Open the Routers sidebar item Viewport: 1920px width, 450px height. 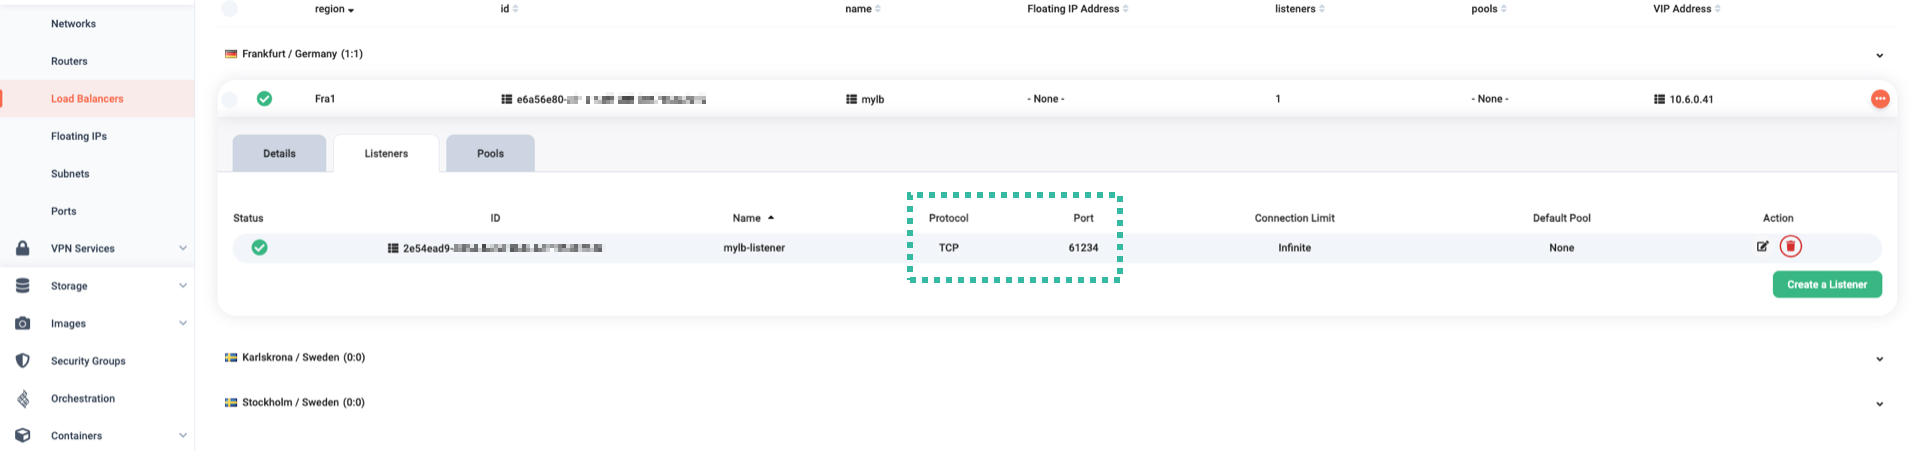(x=69, y=61)
